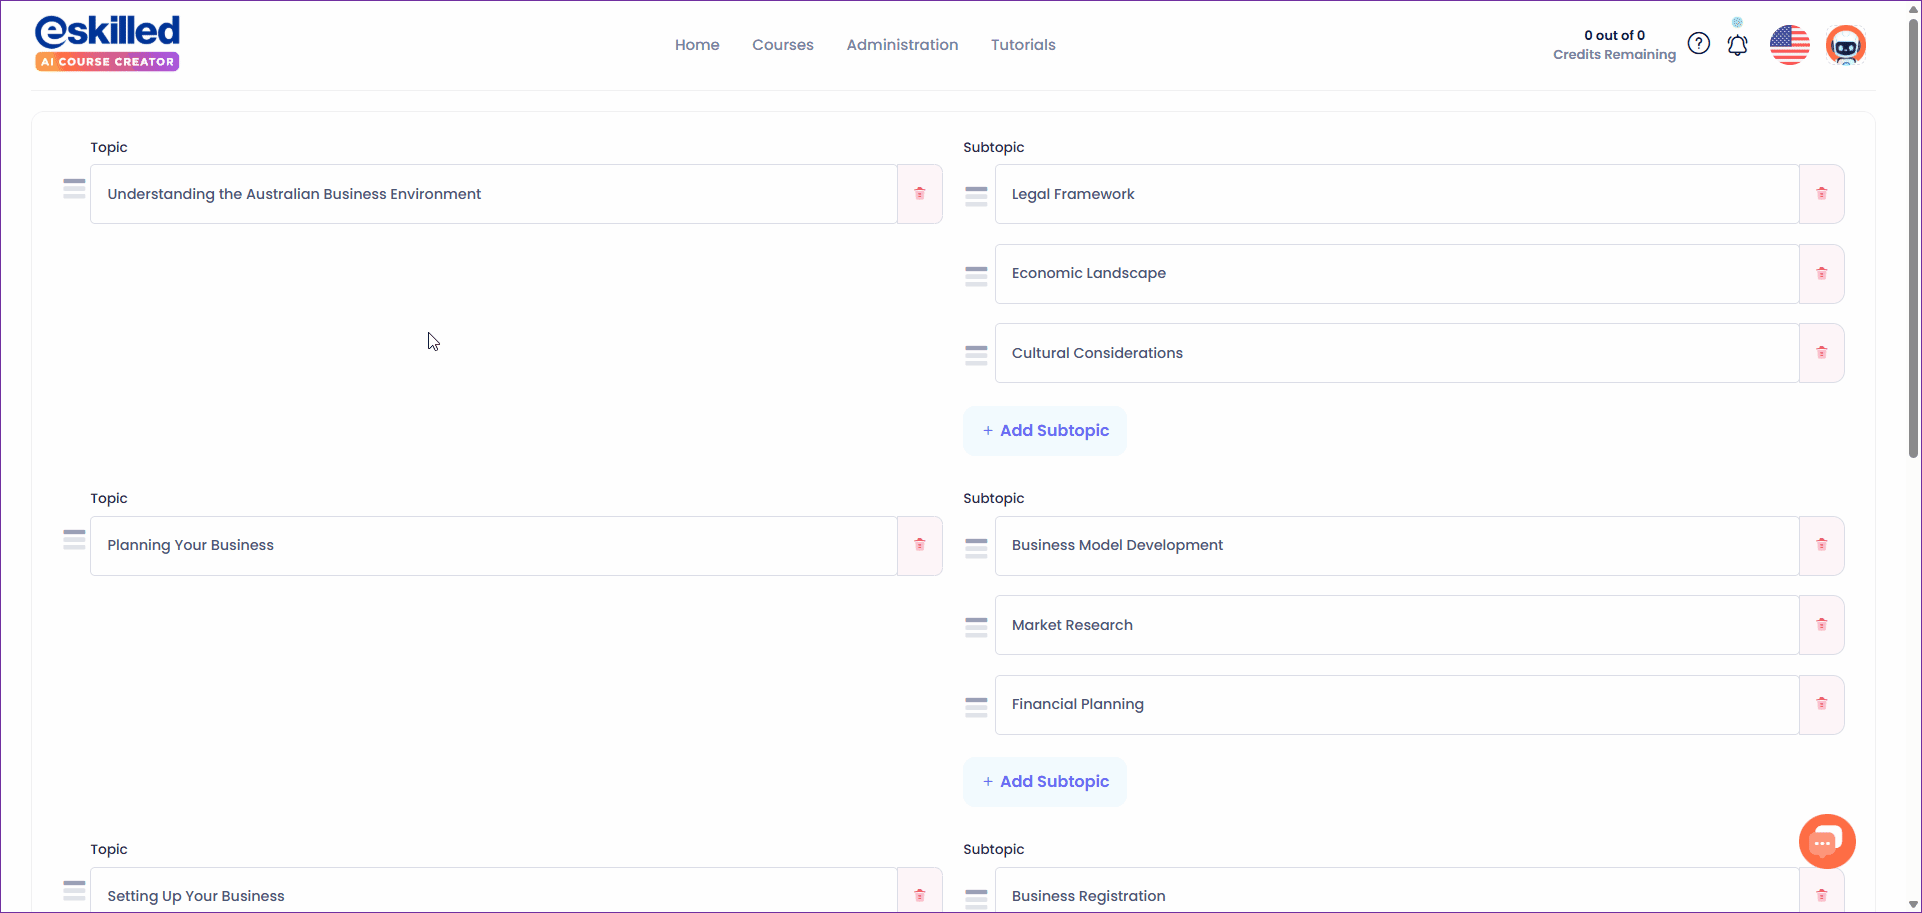Click the Business Model Development input field
This screenshot has width=1922, height=913.
click(x=1396, y=546)
